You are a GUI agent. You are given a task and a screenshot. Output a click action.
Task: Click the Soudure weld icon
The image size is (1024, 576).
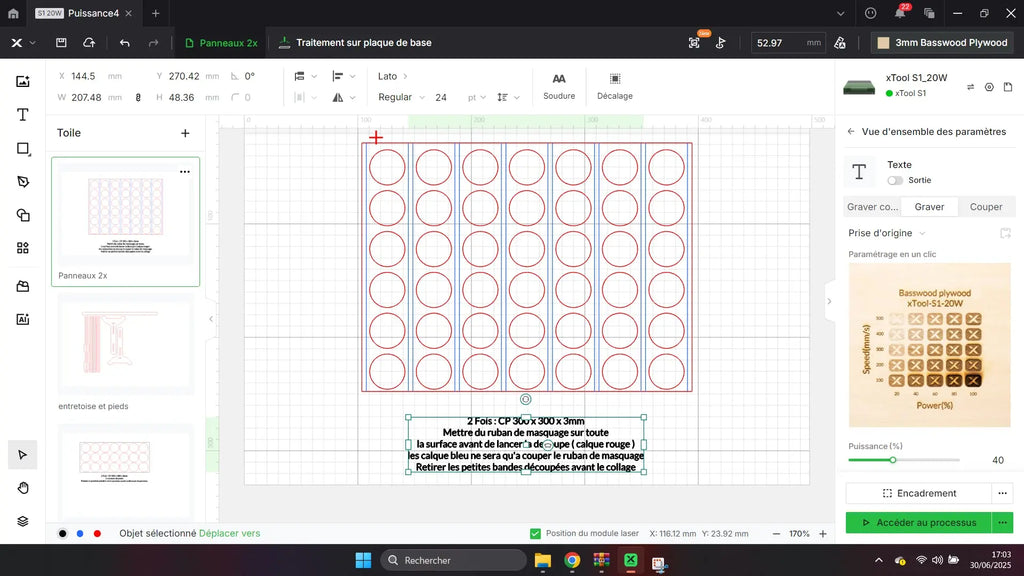pos(559,79)
